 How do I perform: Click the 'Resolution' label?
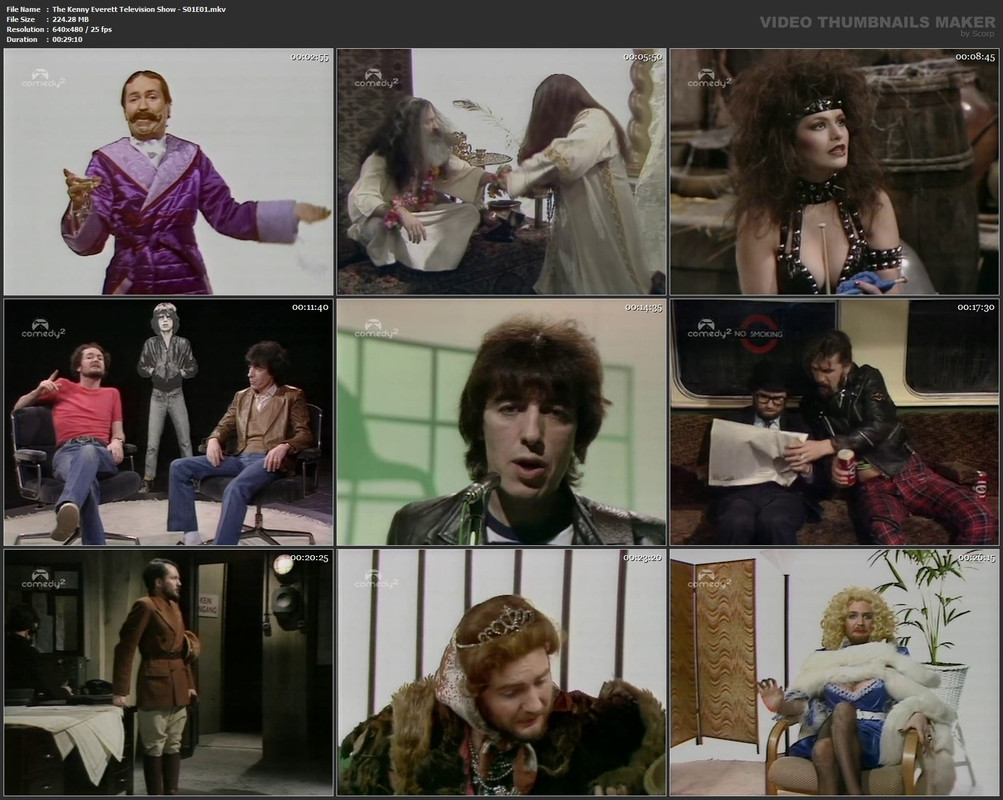coord(25,29)
